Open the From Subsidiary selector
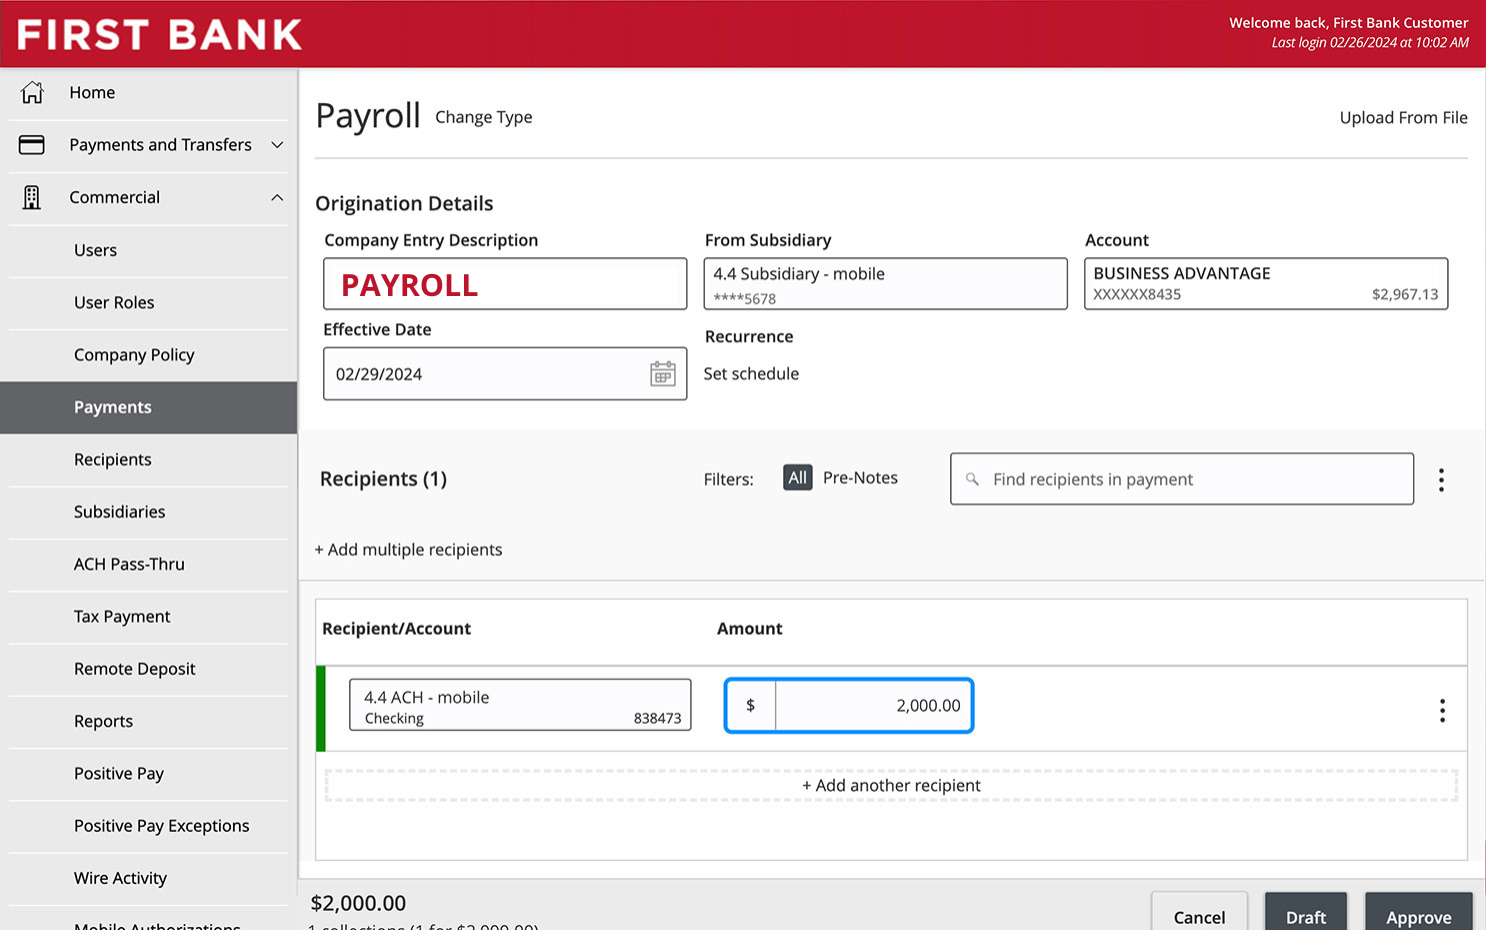Image resolution: width=1486 pixels, height=930 pixels. (885, 284)
